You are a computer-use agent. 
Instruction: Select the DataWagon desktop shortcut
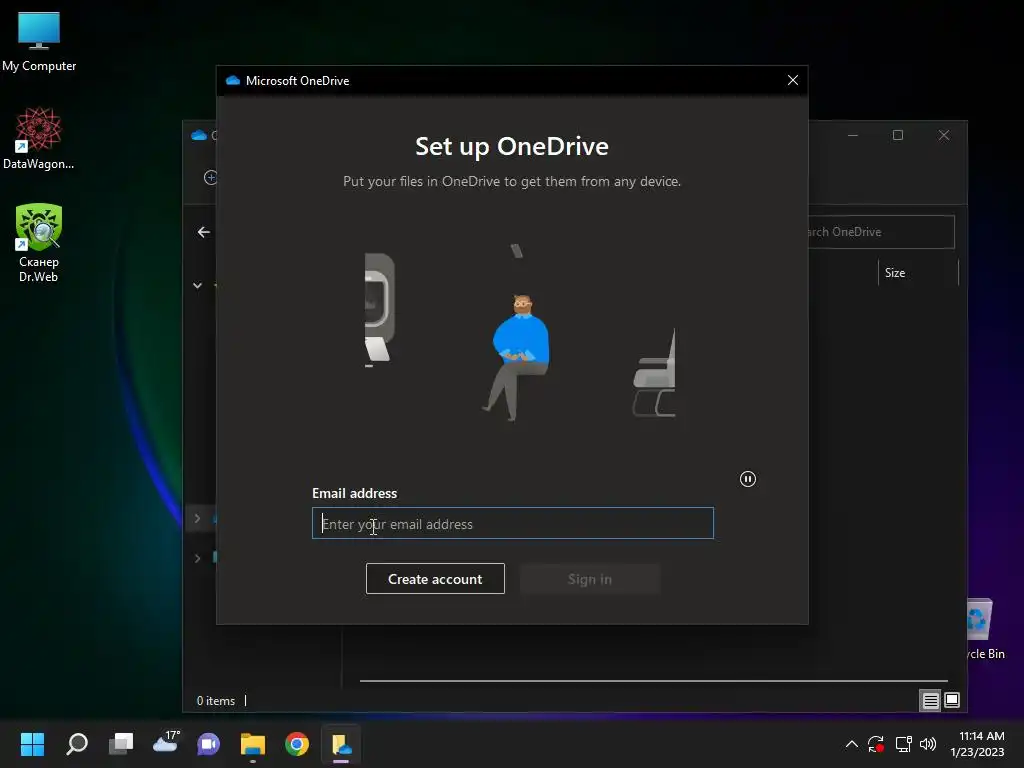(x=39, y=138)
